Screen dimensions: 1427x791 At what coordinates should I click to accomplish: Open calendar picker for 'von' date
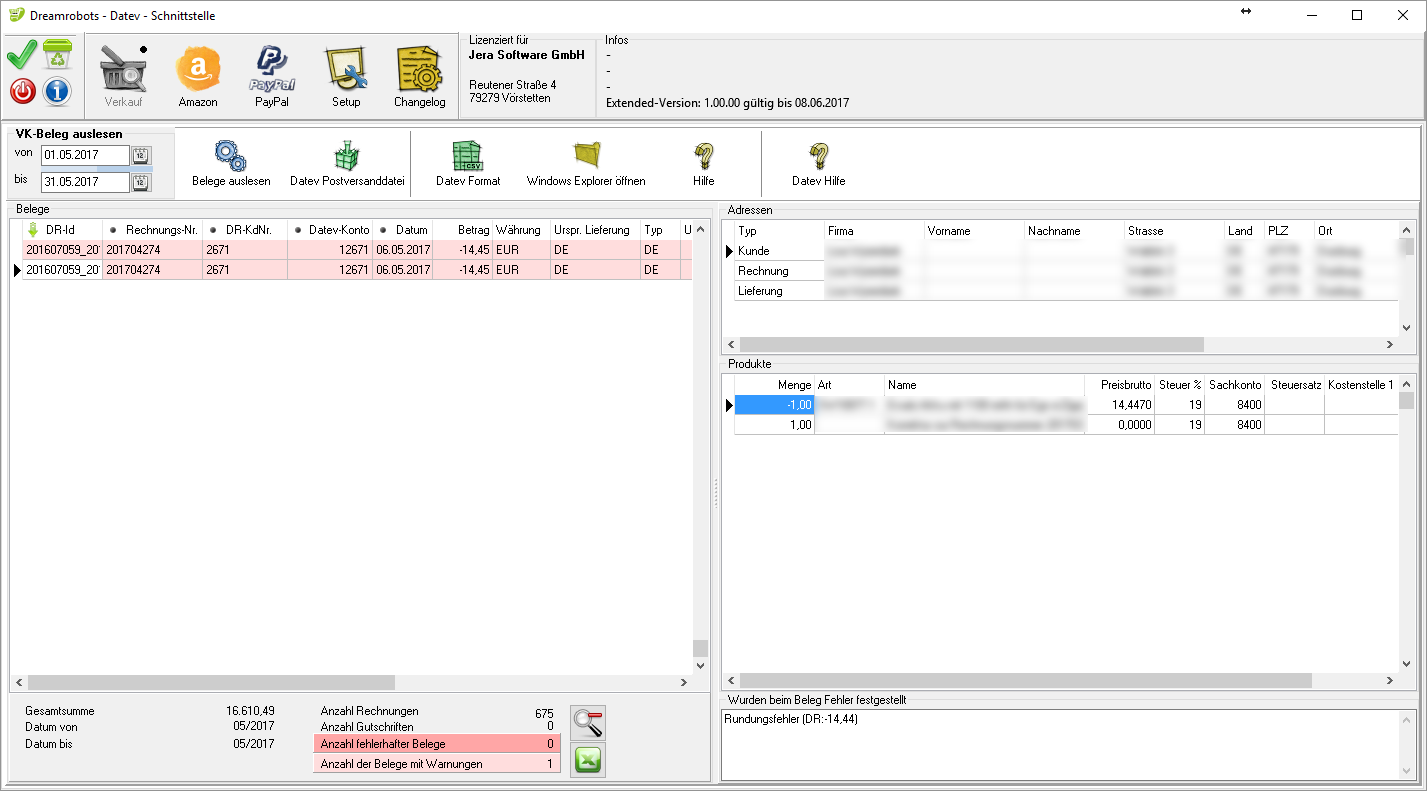(141, 155)
